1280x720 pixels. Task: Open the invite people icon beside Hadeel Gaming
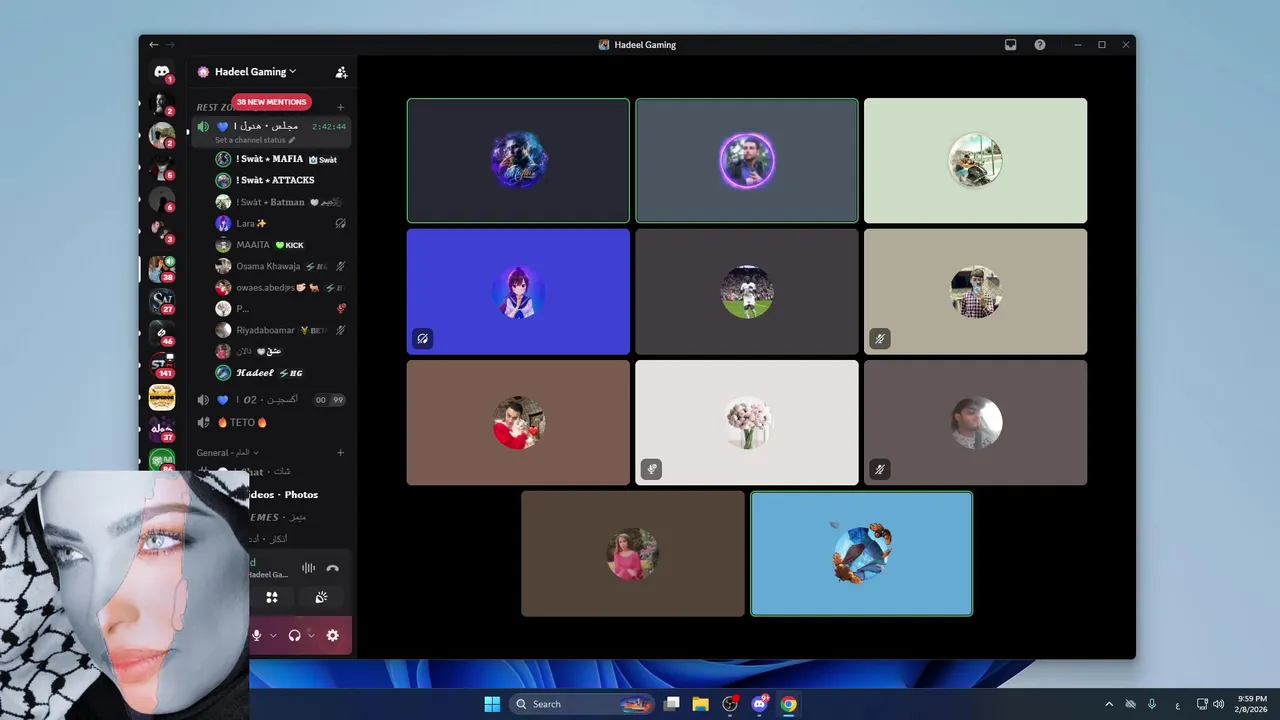point(341,72)
